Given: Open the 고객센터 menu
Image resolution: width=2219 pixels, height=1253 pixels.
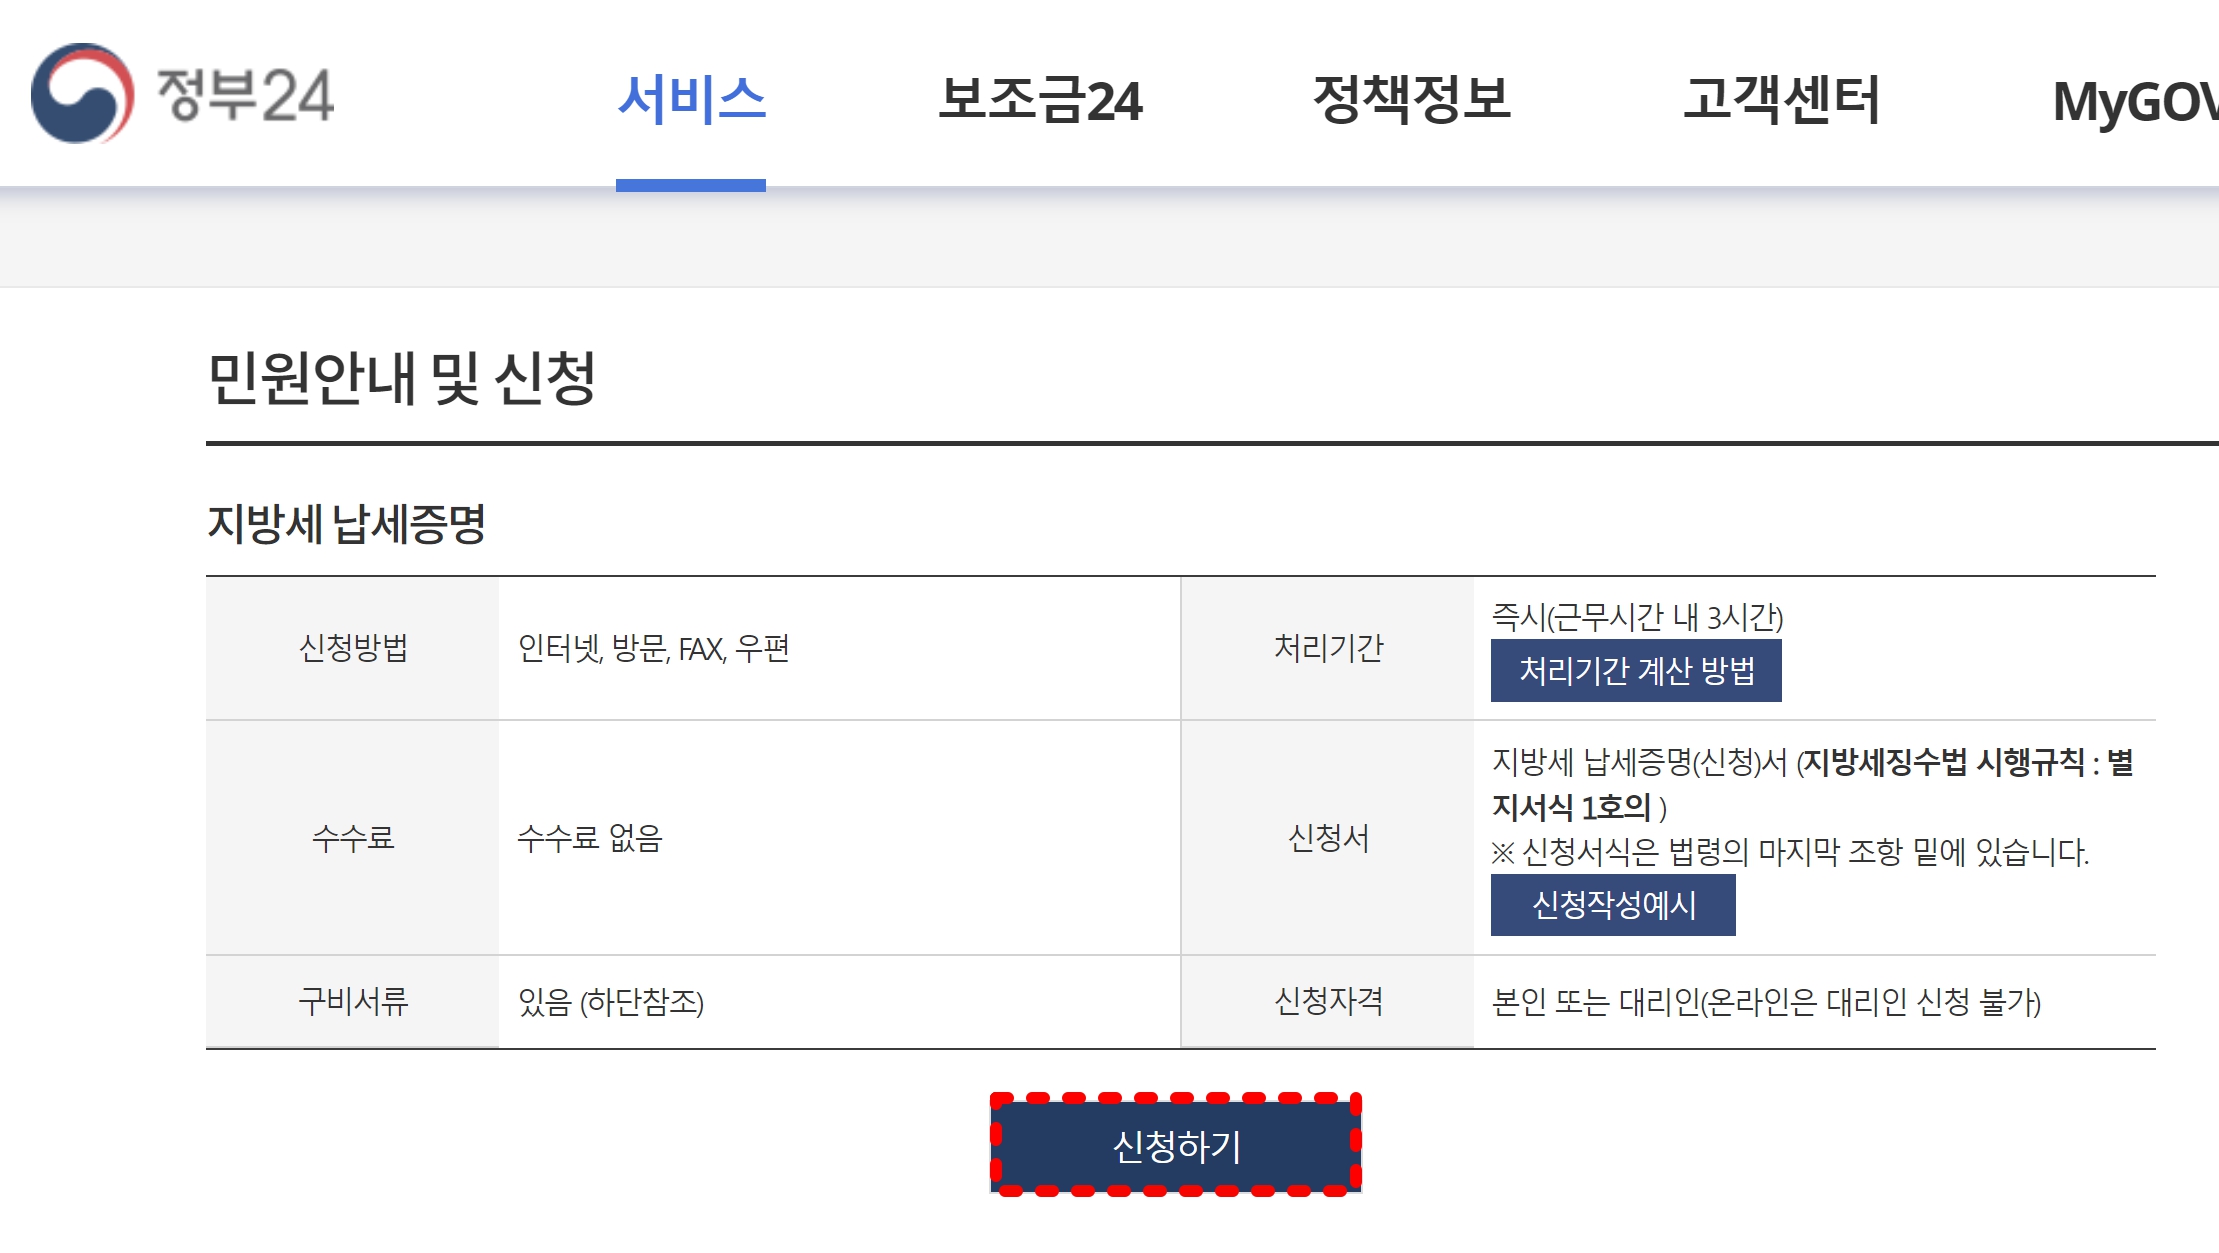Looking at the screenshot, I should coord(1781,100).
